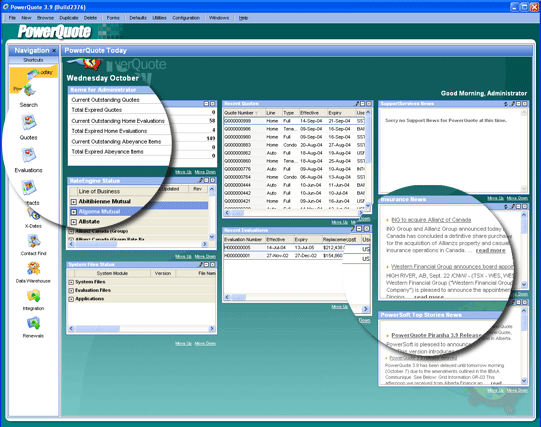Select quote row Q000000999
The image size is (541, 427).
coord(294,121)
